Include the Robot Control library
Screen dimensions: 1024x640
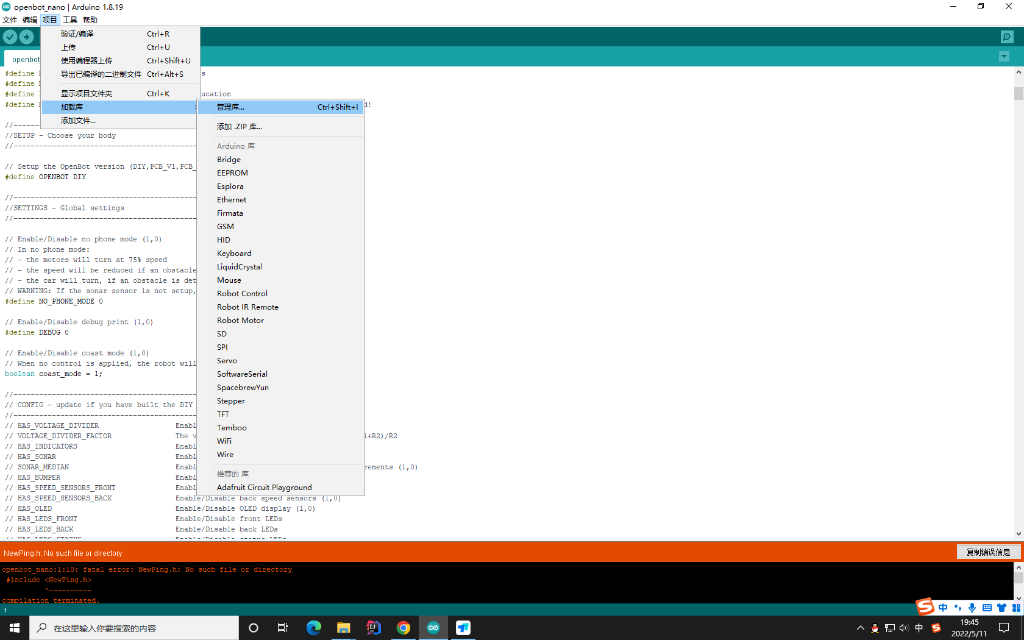point(281,293)
